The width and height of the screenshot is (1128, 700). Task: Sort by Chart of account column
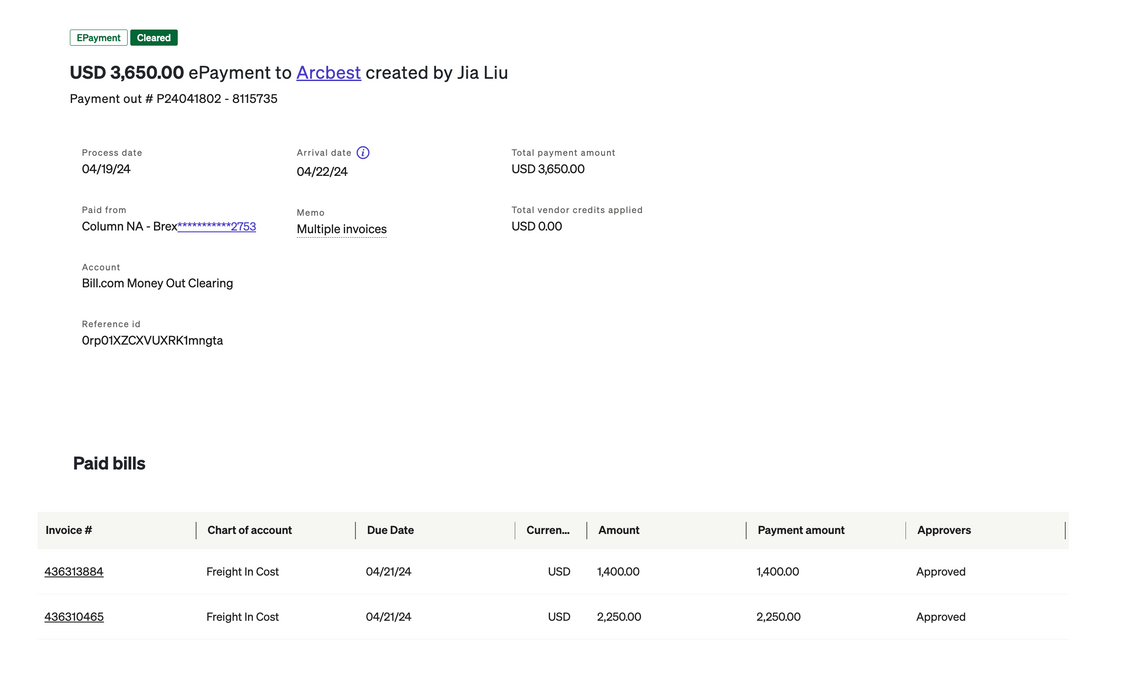pyautogui.click(x=250, y=530)
